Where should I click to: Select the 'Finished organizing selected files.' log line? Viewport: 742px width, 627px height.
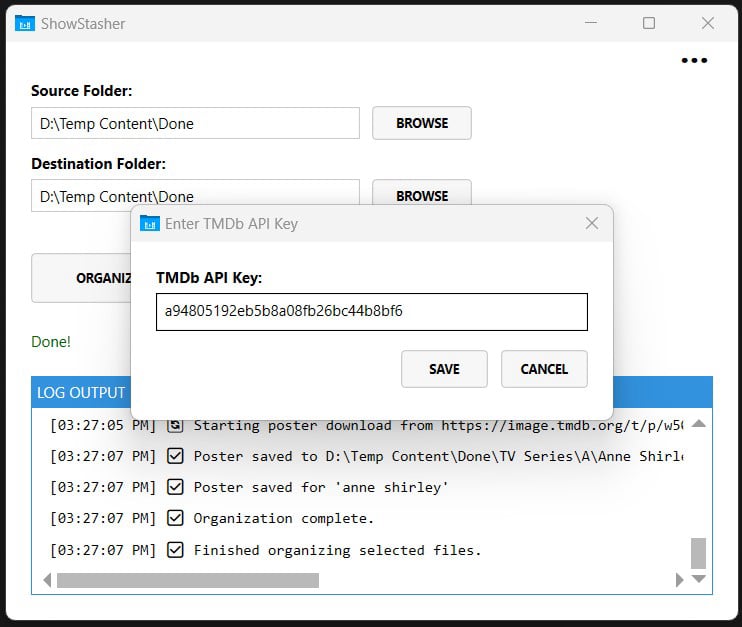point(337,550)
